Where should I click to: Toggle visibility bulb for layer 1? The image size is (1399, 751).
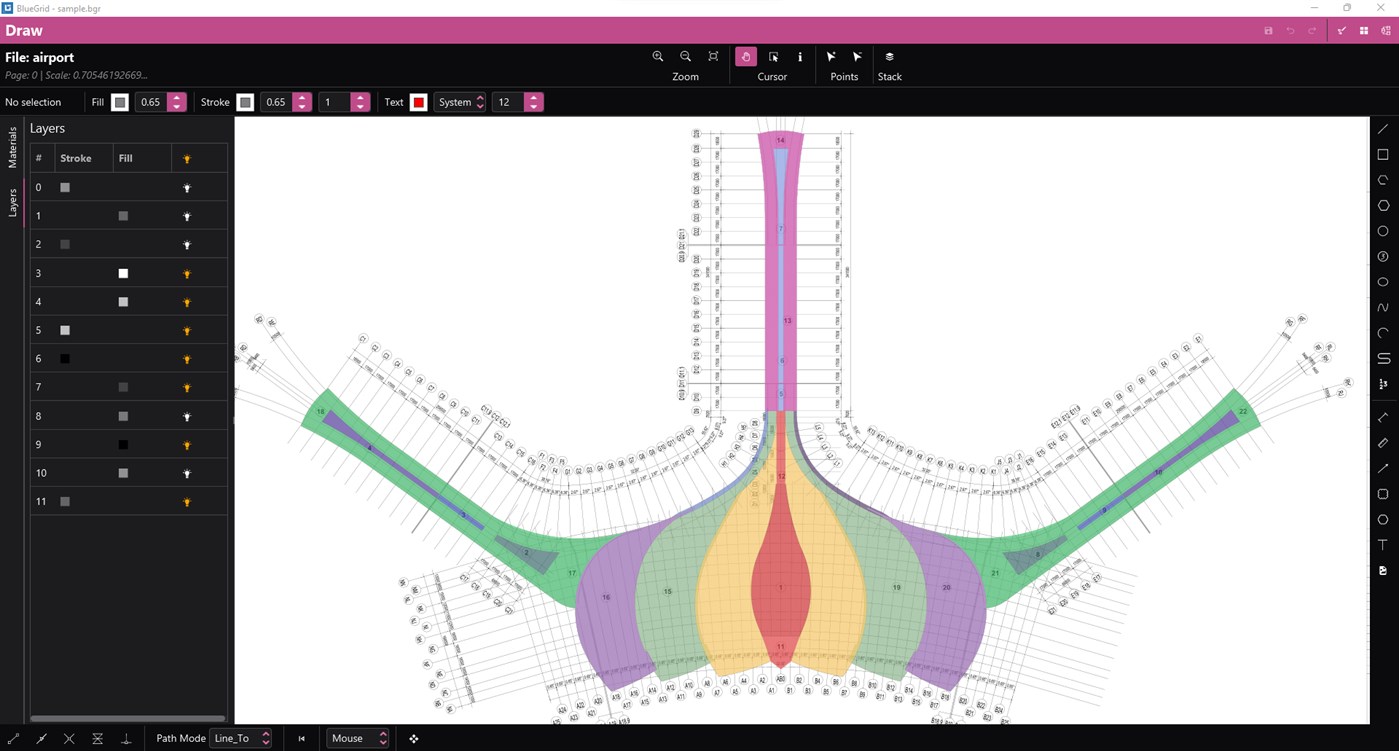(186, 216)
